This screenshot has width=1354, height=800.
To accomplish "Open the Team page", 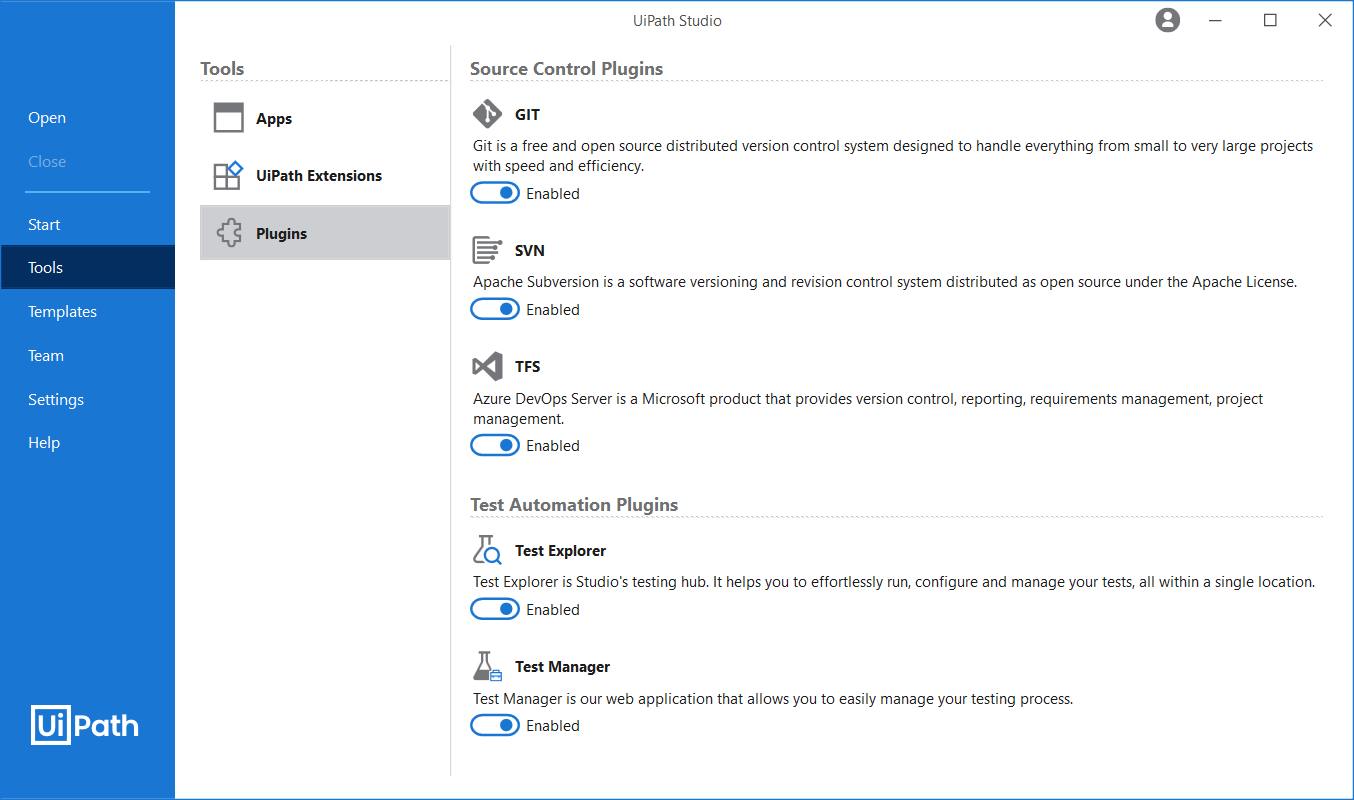I will click(x=46, y=355).
